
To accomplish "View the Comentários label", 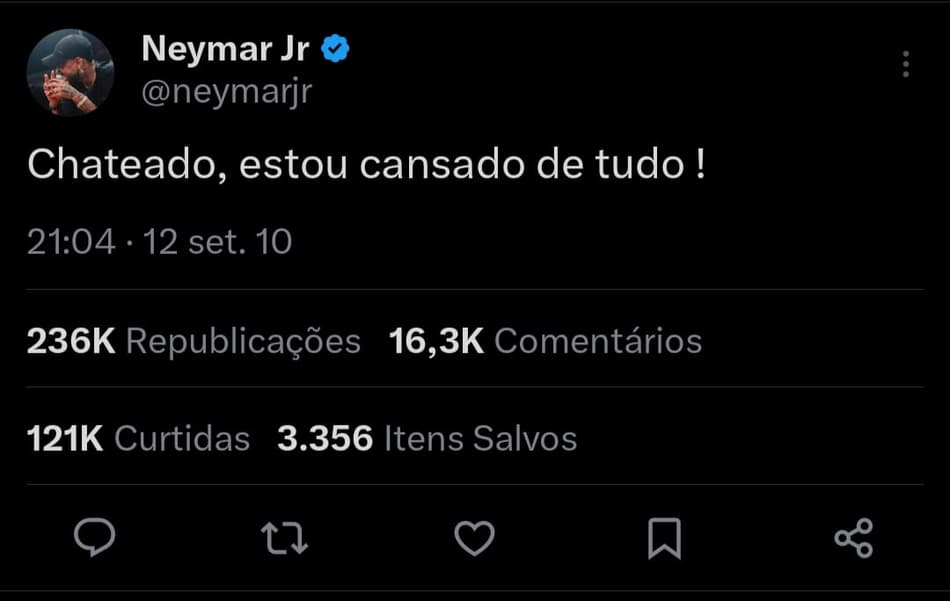I will (x=598, y=341).
